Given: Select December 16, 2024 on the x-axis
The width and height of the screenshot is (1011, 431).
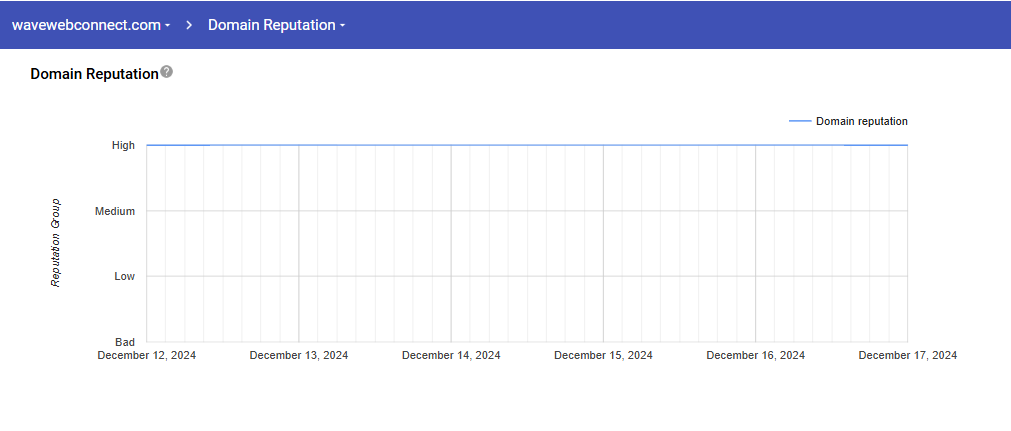Looking at the screenshot, I should tap(755, 355).
